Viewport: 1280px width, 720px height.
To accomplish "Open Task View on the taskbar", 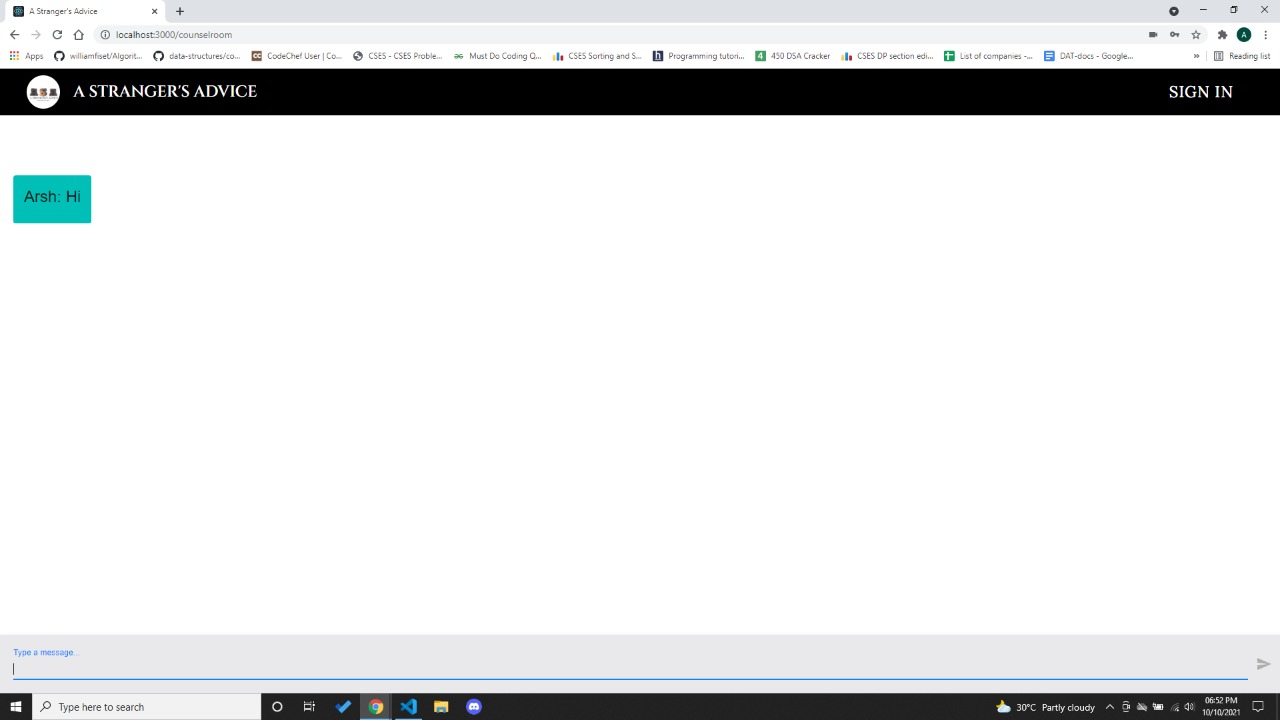I will click(309, 707).
